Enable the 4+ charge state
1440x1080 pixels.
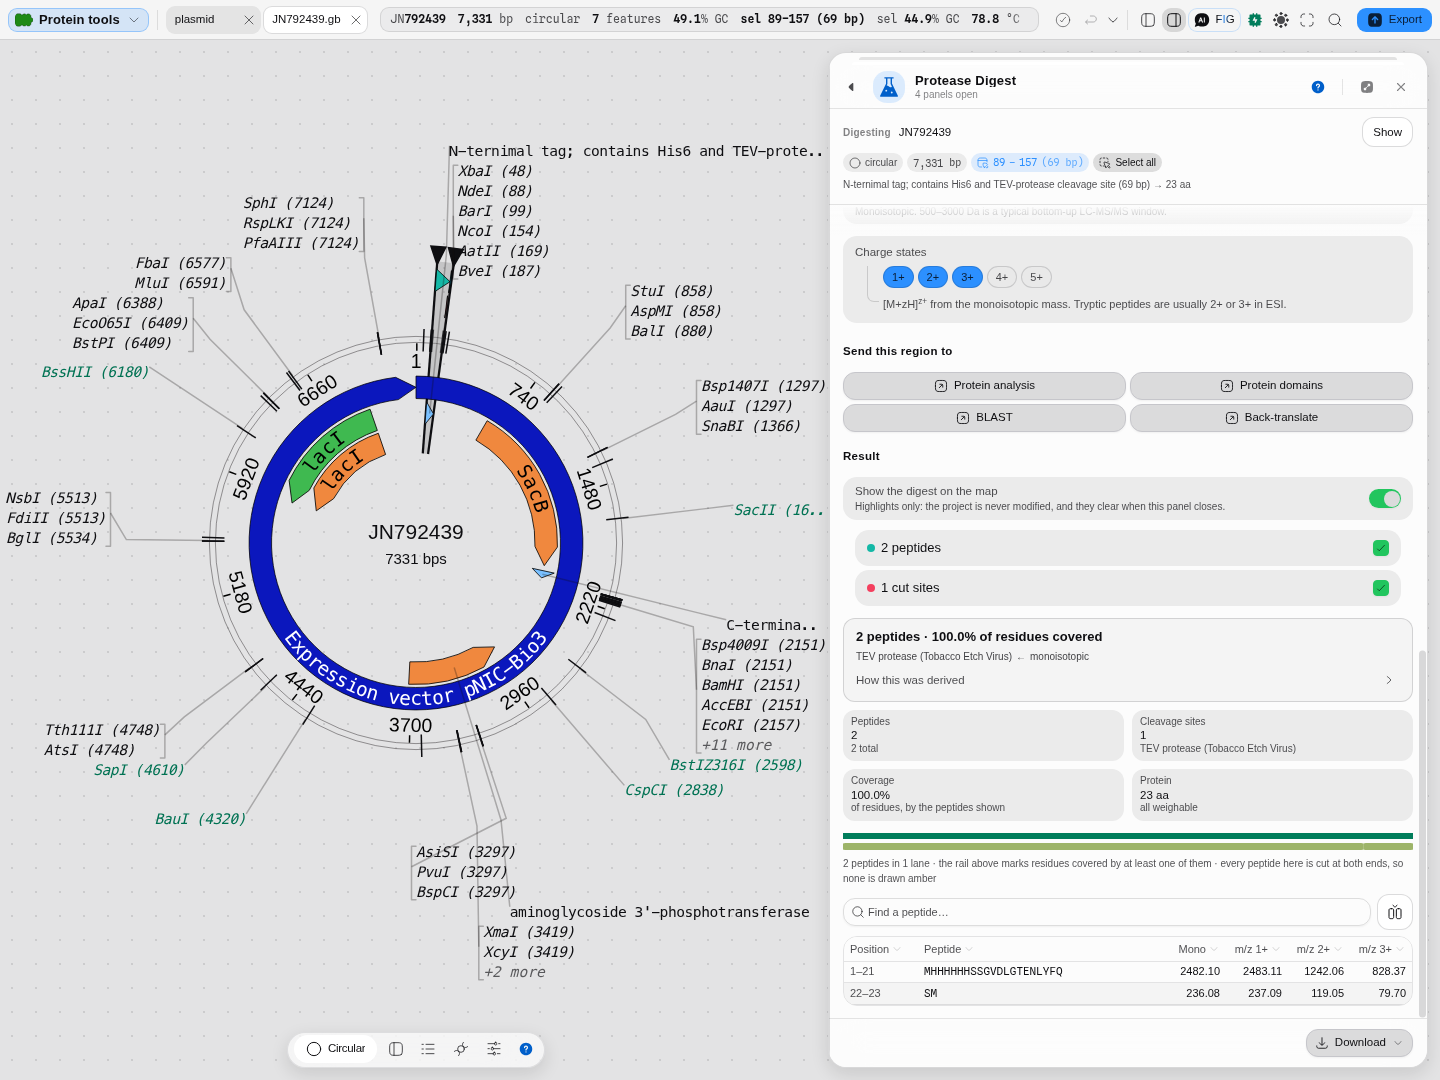pos(1002,277)
